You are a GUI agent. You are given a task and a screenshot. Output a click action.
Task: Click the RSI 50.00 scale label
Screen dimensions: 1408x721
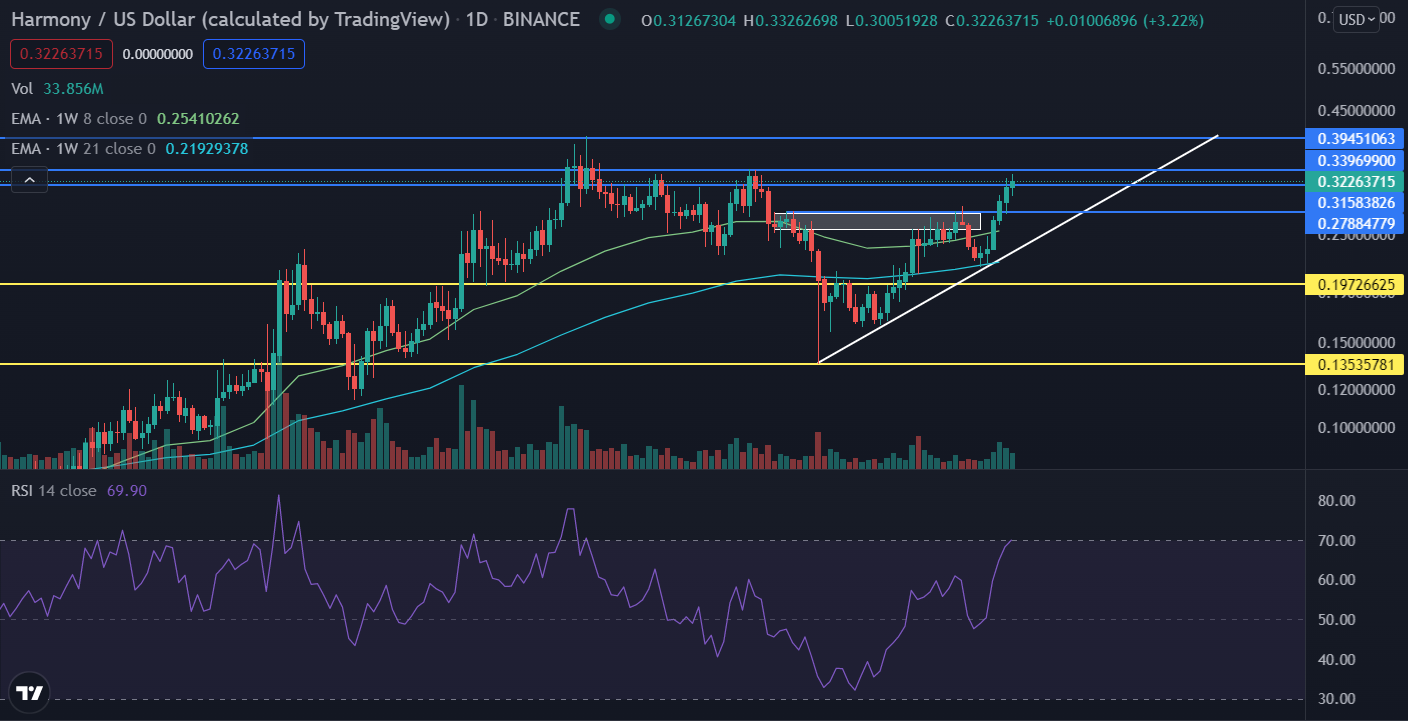[x=1337, y=620]
